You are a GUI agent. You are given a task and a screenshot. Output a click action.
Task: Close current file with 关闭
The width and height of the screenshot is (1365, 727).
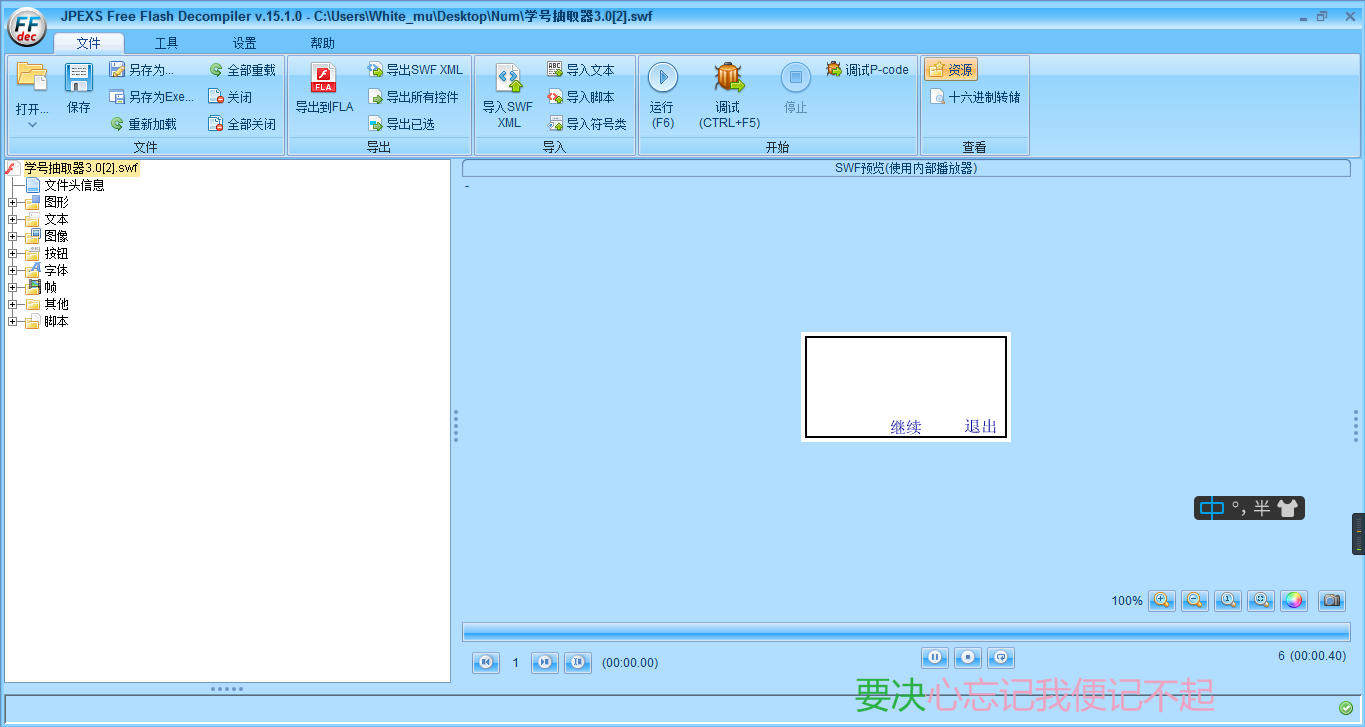click(x=230, y=97)
